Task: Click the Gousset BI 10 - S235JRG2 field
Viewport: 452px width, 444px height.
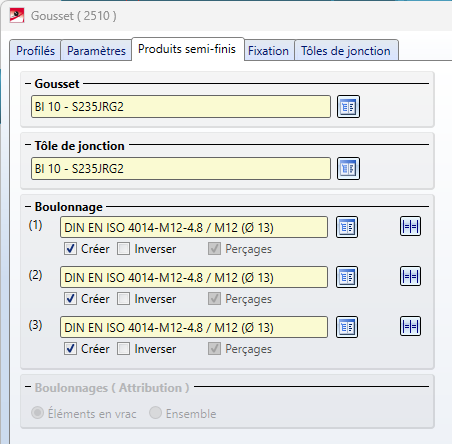Action: [181, 107]
